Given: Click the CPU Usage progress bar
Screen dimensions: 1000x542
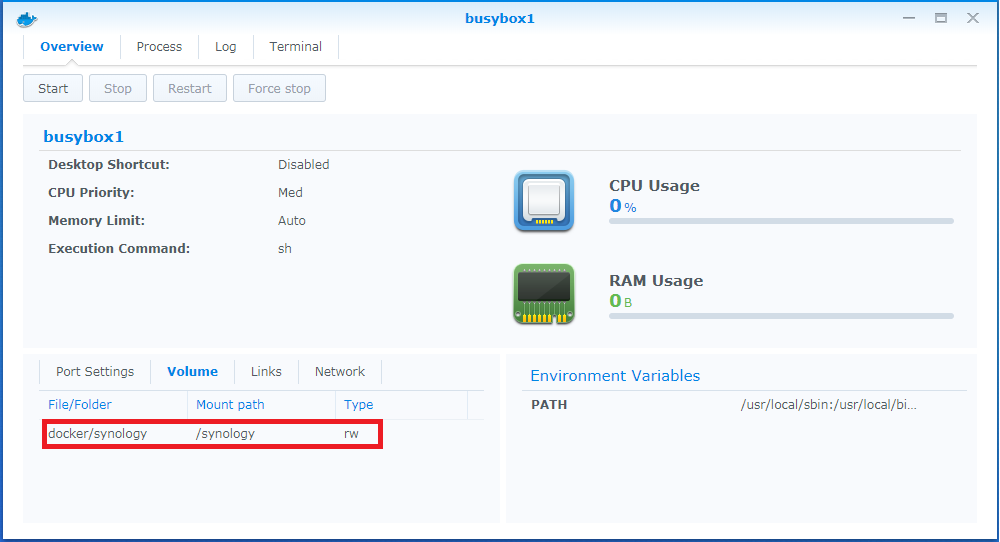Looking at the screenshot, I should click(781, 221).
